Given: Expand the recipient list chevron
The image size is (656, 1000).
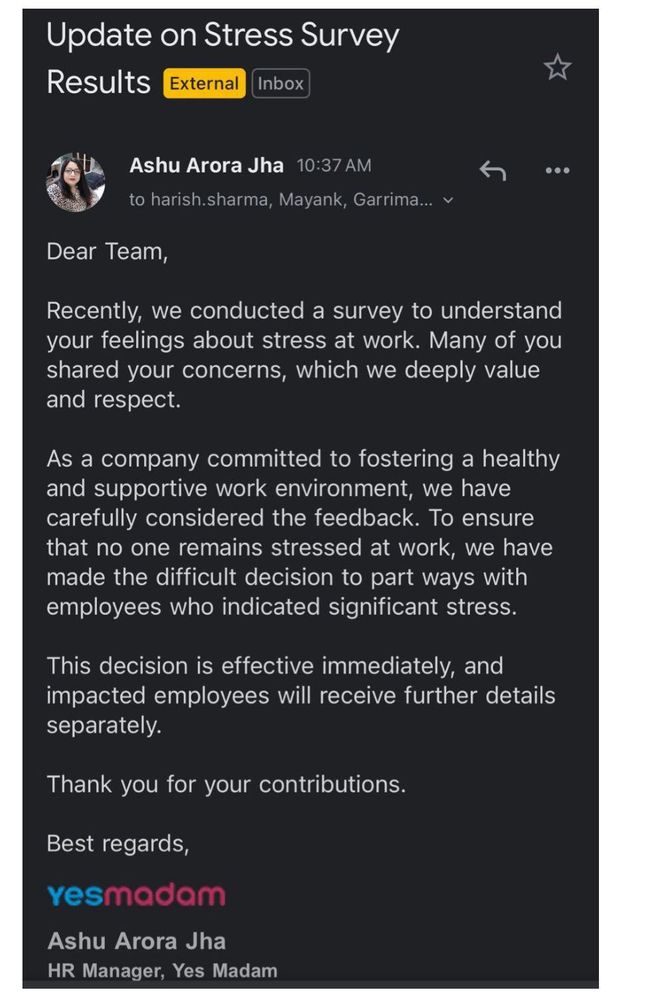Looking at the screenshot, I should [447, 199].
